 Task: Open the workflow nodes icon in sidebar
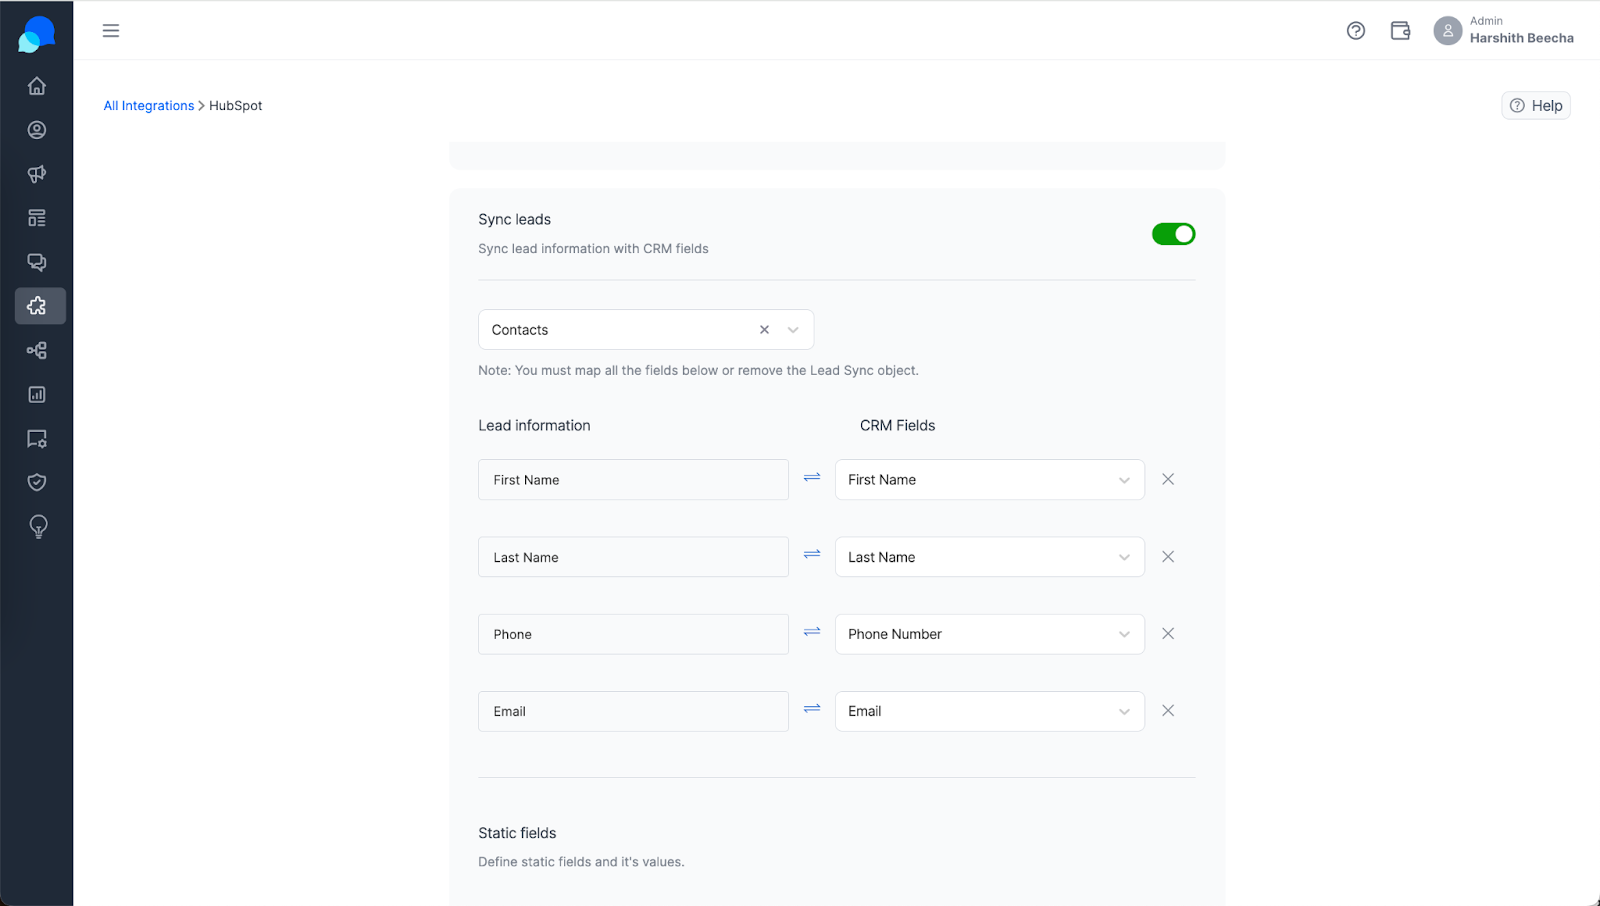37,350
